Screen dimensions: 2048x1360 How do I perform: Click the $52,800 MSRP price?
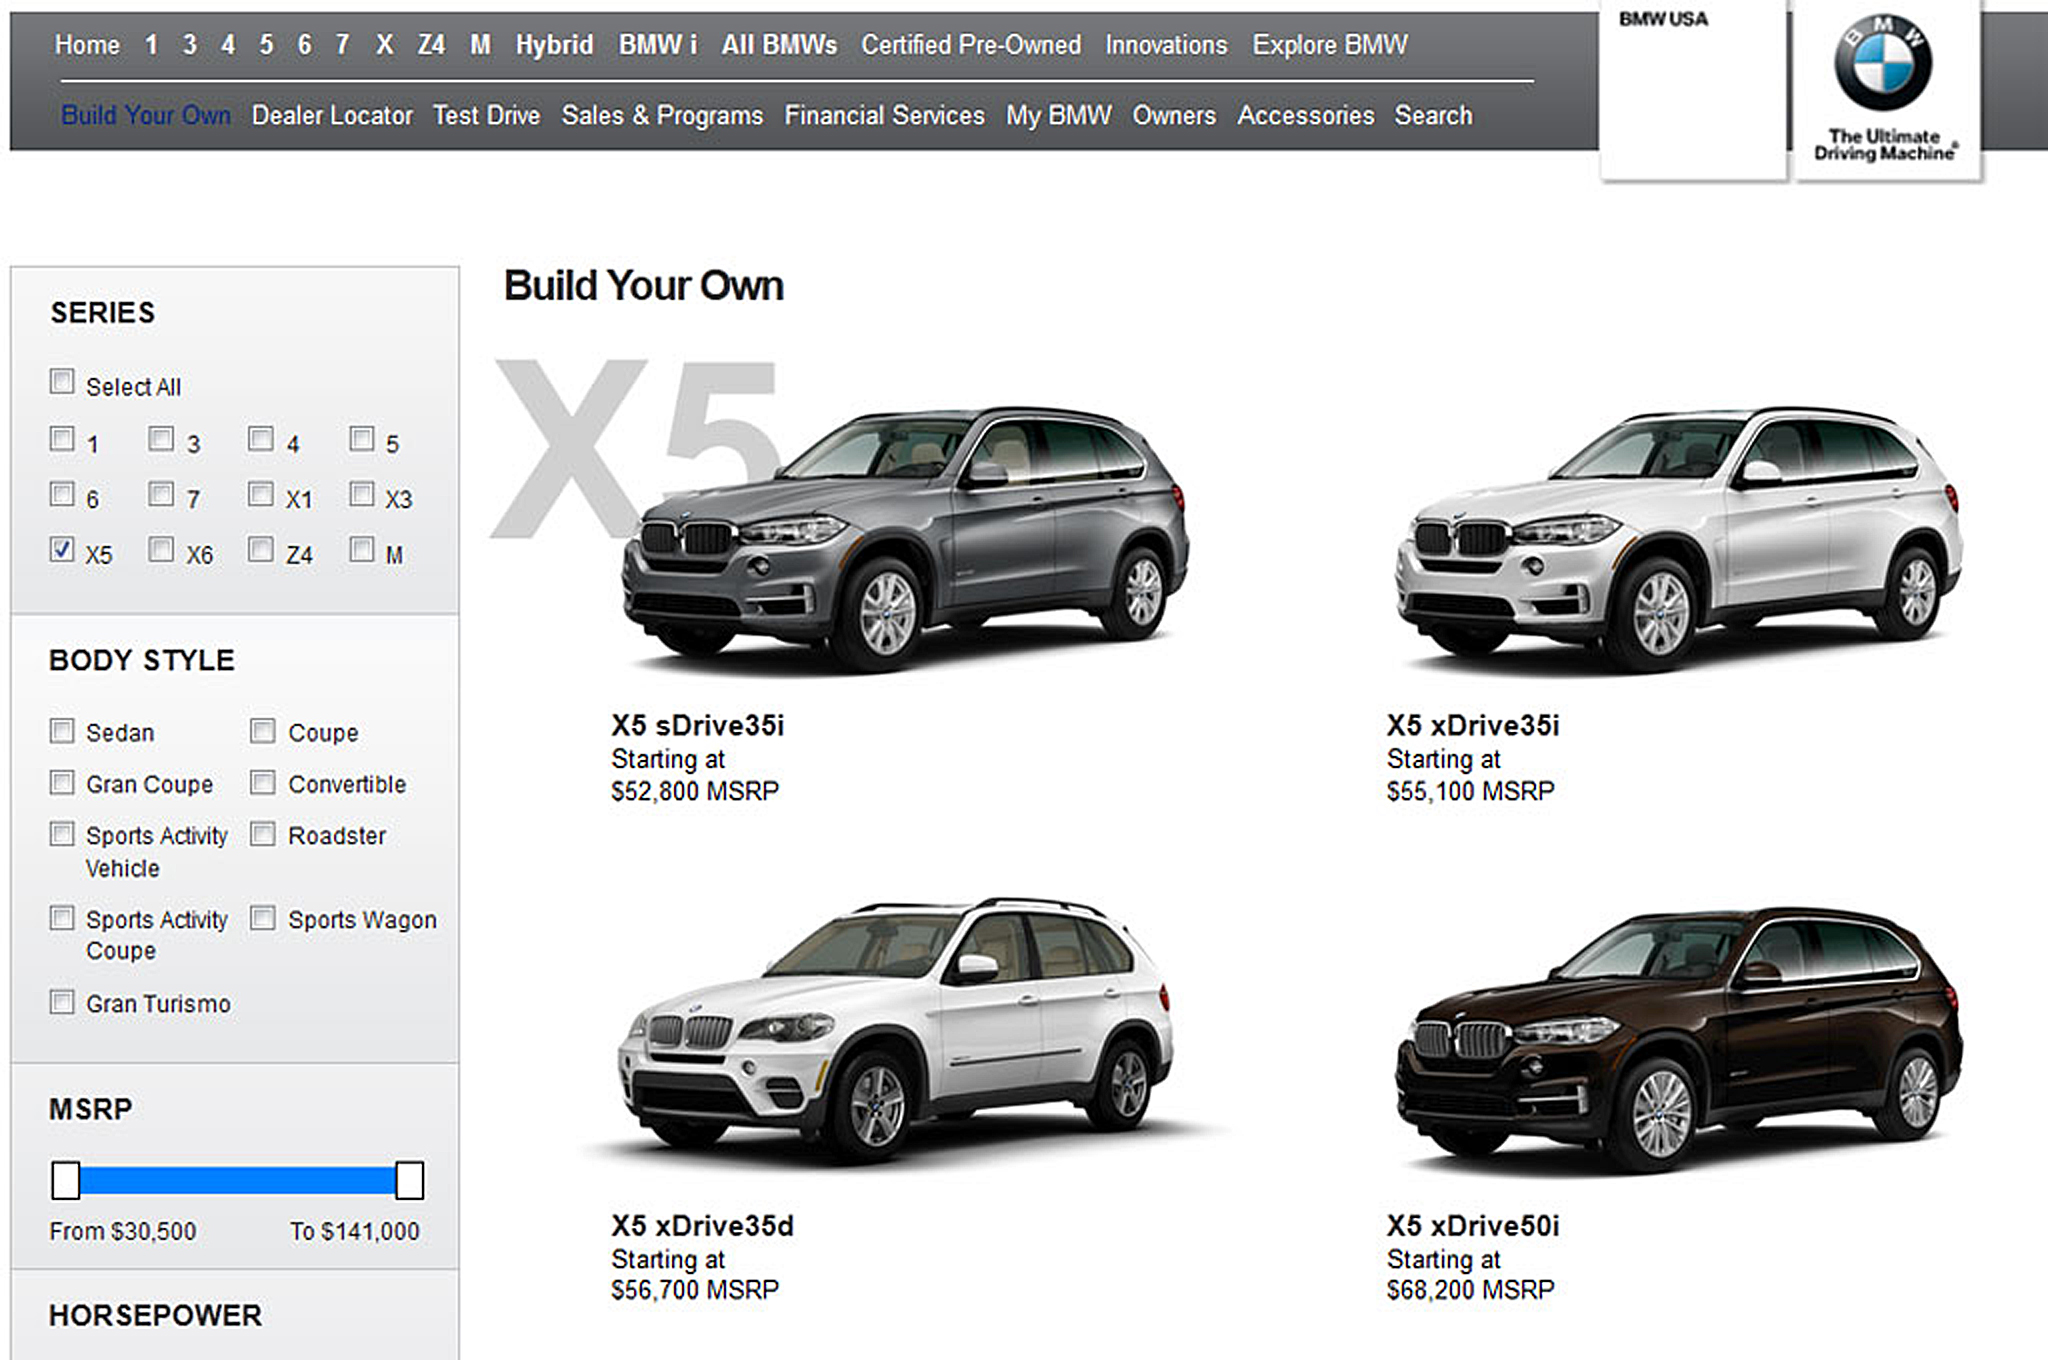click(695, 791)
